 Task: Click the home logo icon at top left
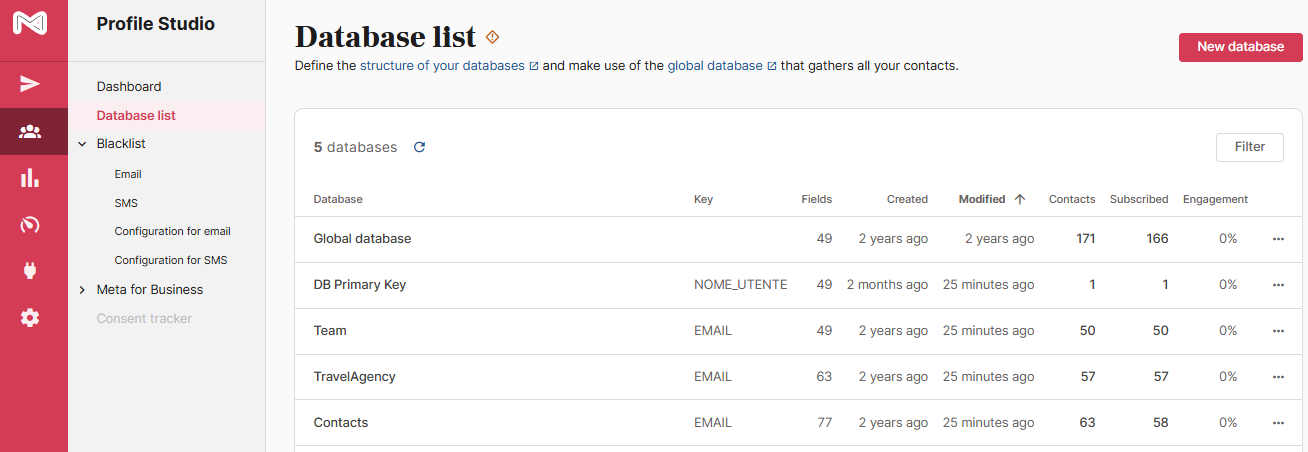click(30, 23)
